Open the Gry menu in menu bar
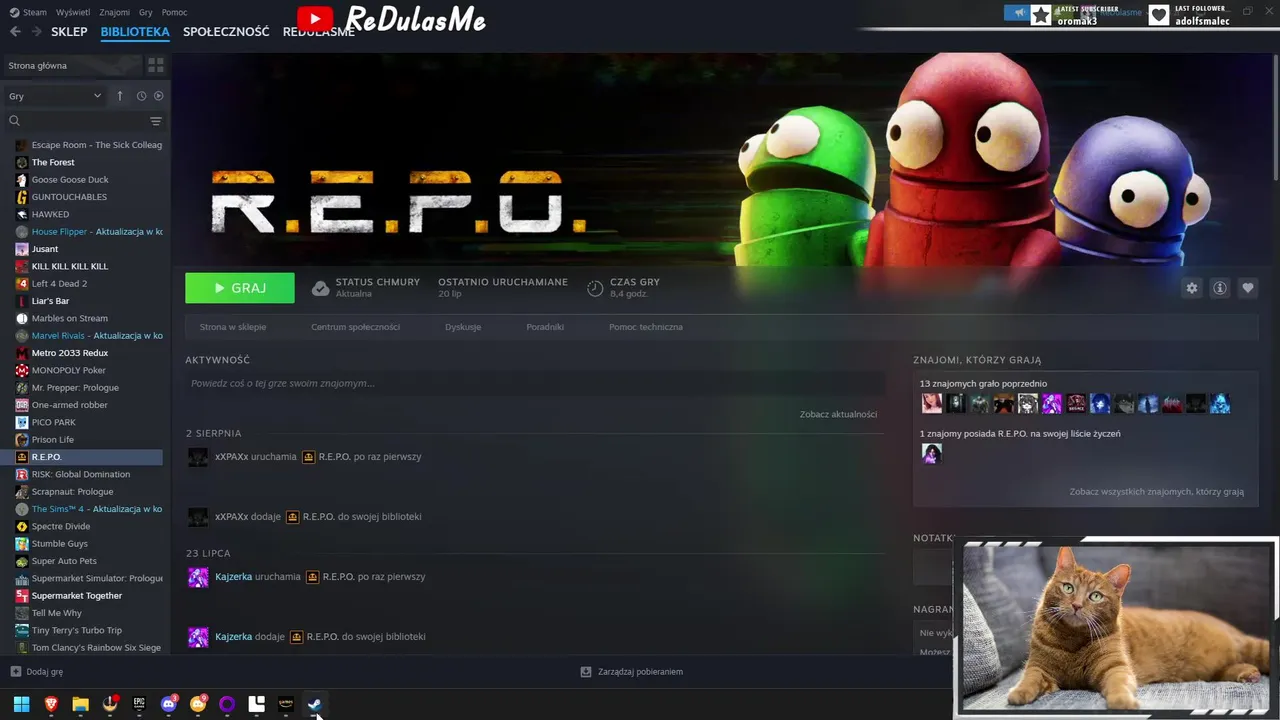Viewport: 1280px width, 720px height. pyautogui.click(x=146, y=12)
